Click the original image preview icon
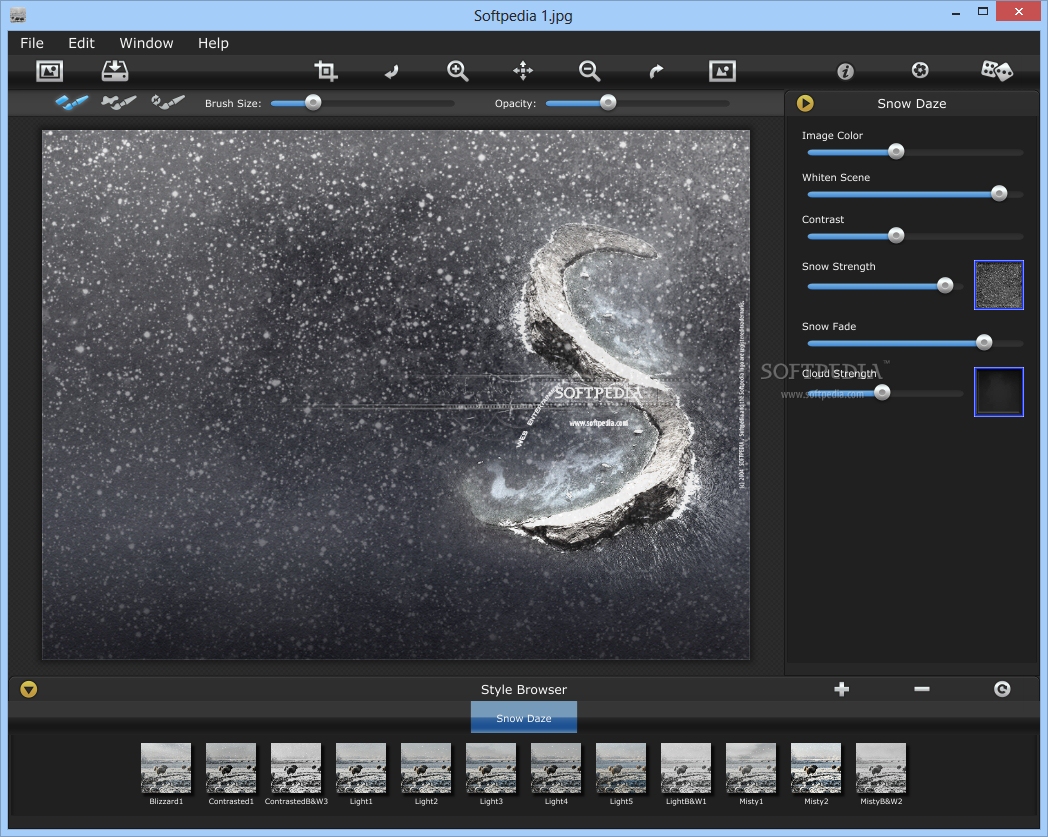1048x837 pixels. pos(723,70)
